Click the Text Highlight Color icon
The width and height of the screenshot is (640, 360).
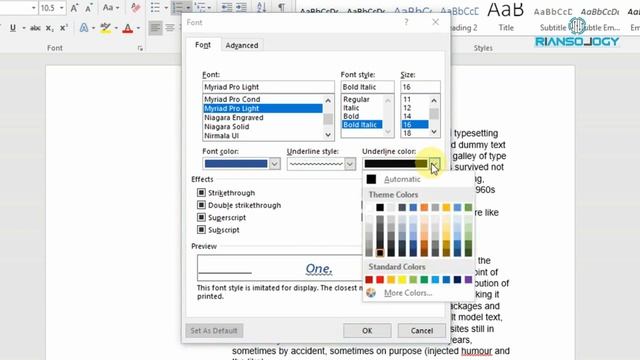pyautogui.click(x=105, y=28)
